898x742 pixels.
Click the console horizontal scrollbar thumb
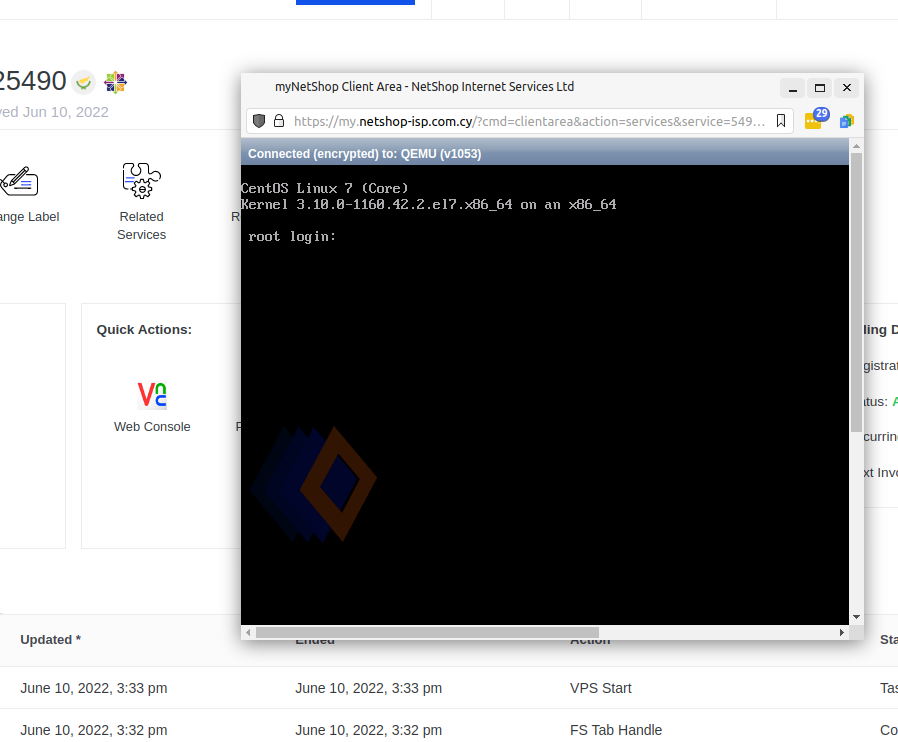pos(427,633)
